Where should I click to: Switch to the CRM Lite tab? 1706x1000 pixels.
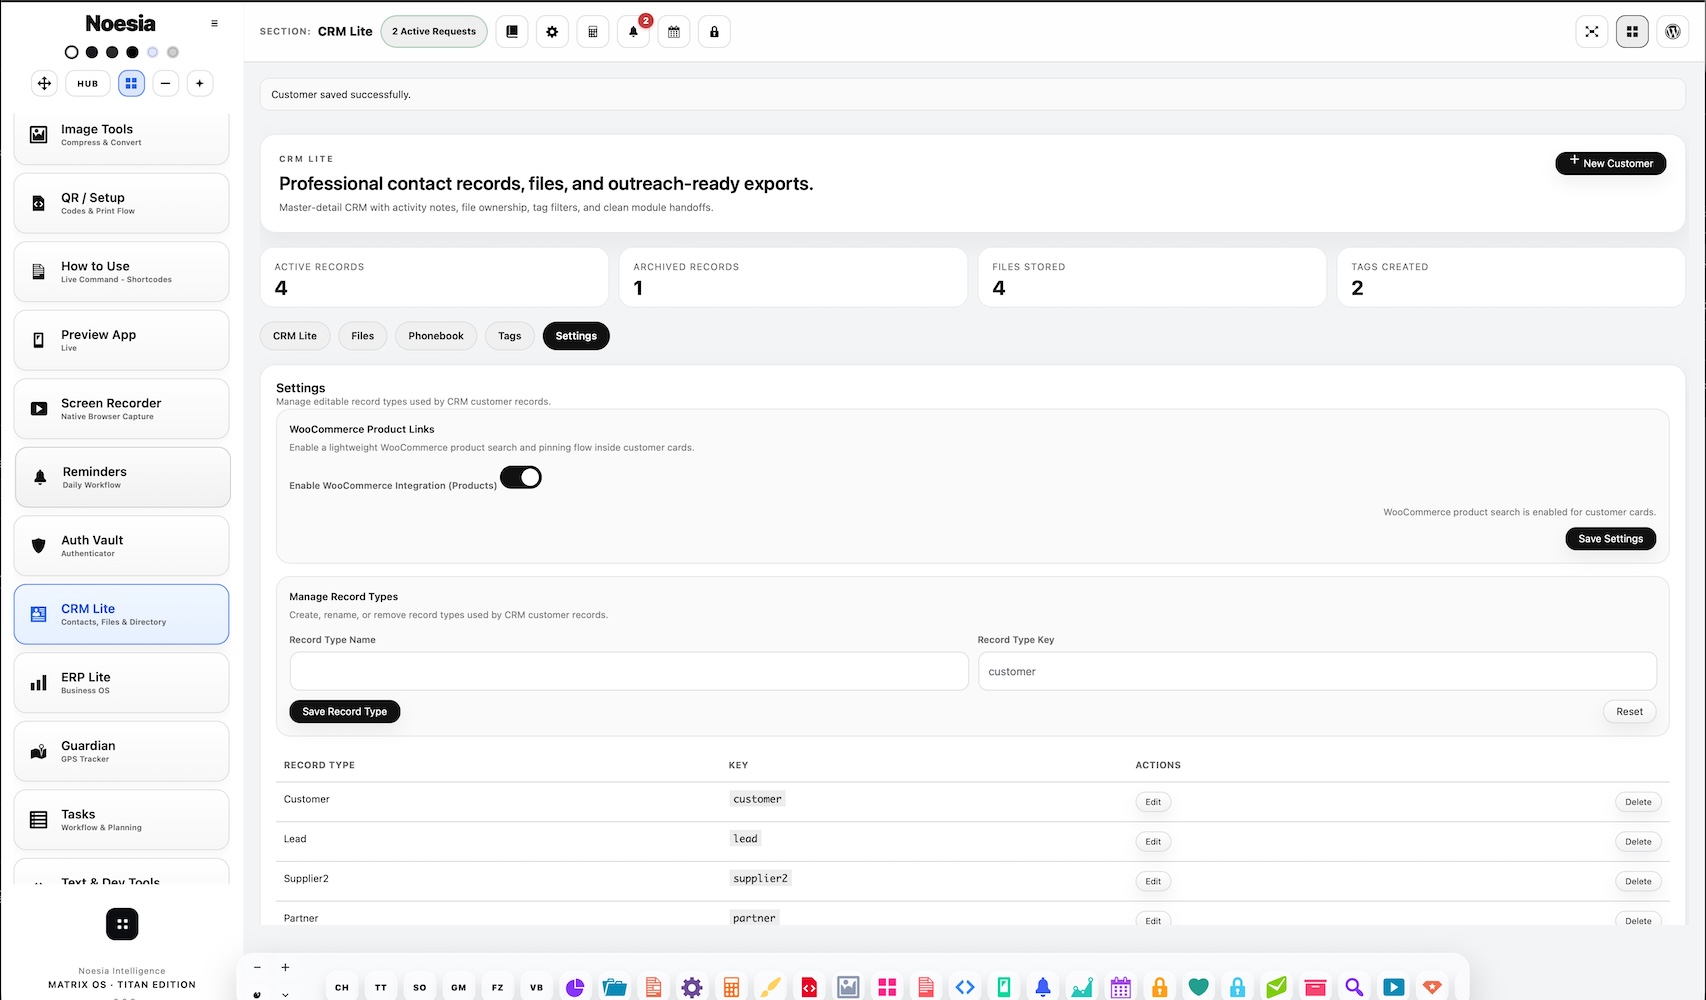(x=295, y=336)
